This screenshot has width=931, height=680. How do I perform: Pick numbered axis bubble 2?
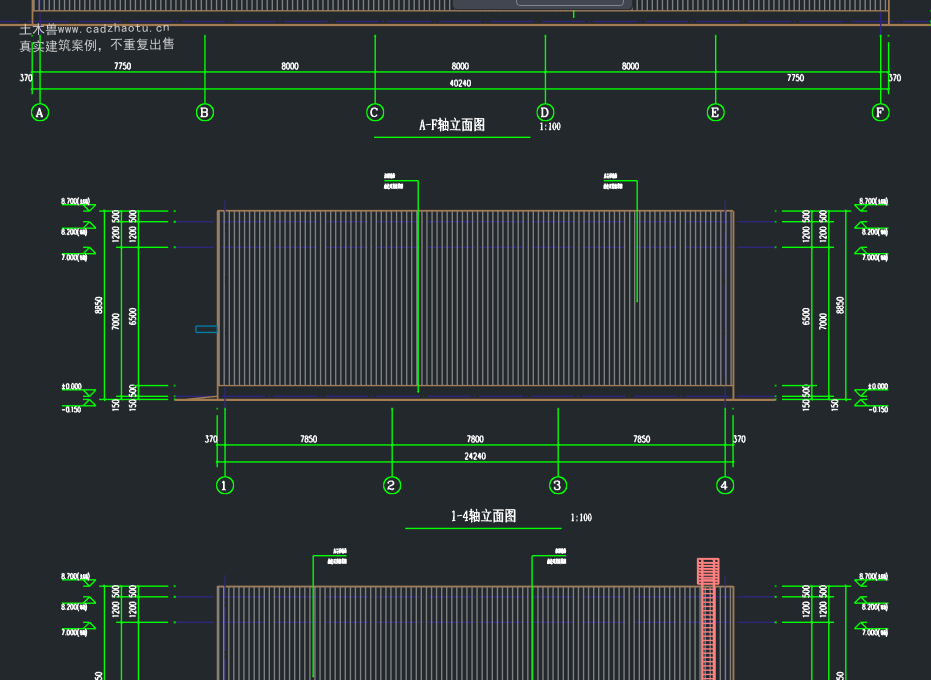pyautogui.click(x=392, y=485)
